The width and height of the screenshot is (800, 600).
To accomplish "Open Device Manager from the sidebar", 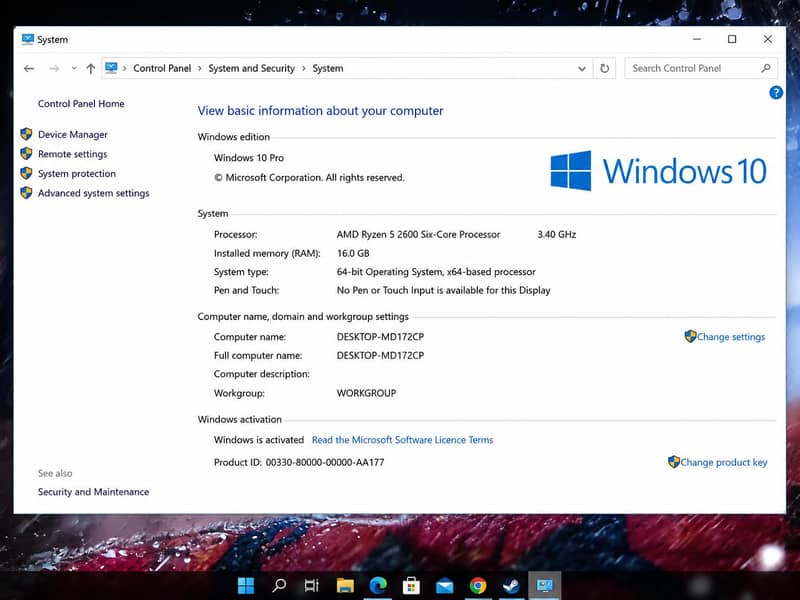I will 73,135.
